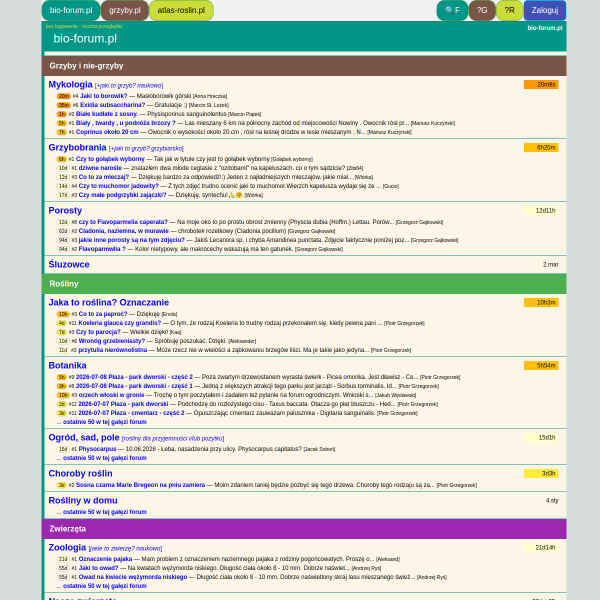
Task: Open the Zoologia forum section
Action: (x=67, y=548)
